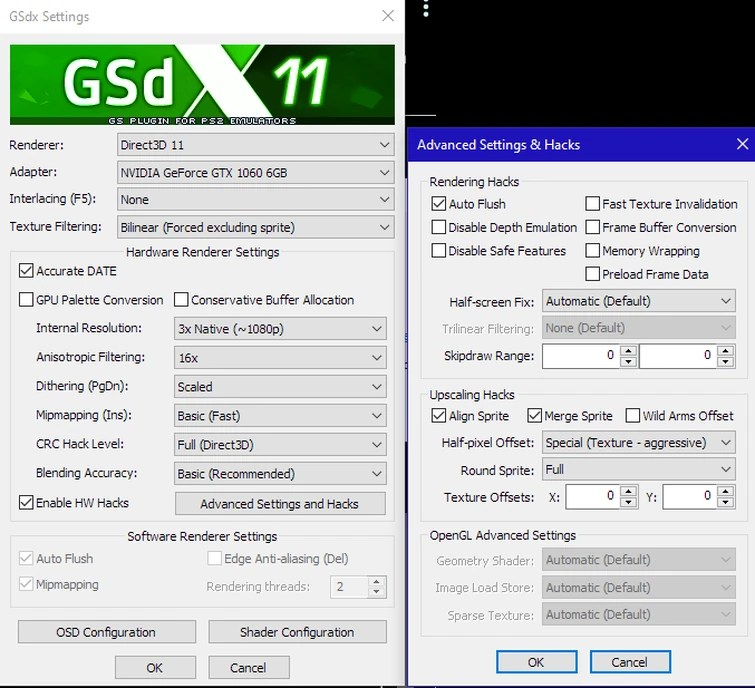Click the Texture Offsets Y input field
Viewport: 755px width, 688px height.
click(690, 496)
